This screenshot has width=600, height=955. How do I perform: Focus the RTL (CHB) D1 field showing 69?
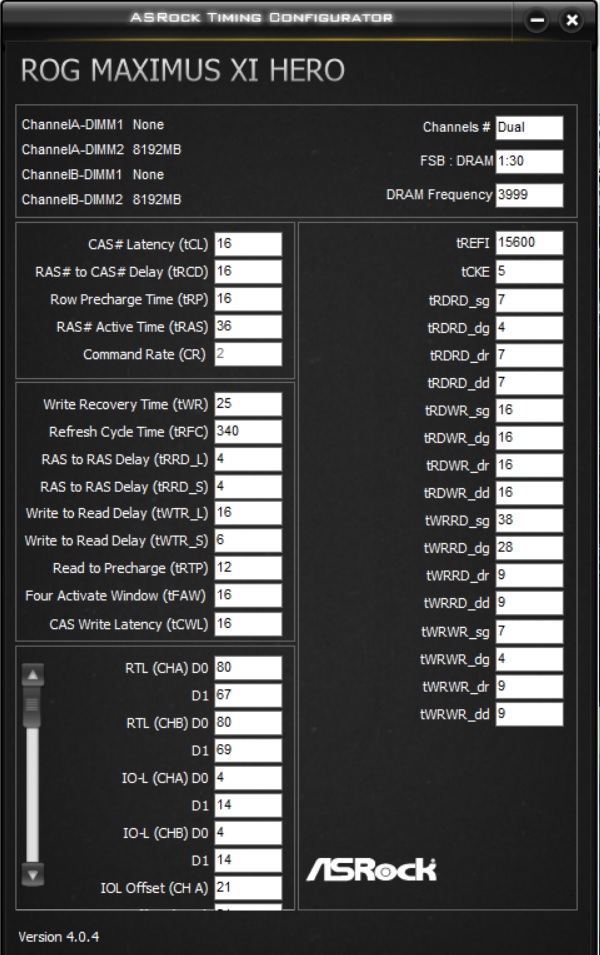(x=248, y=750)
